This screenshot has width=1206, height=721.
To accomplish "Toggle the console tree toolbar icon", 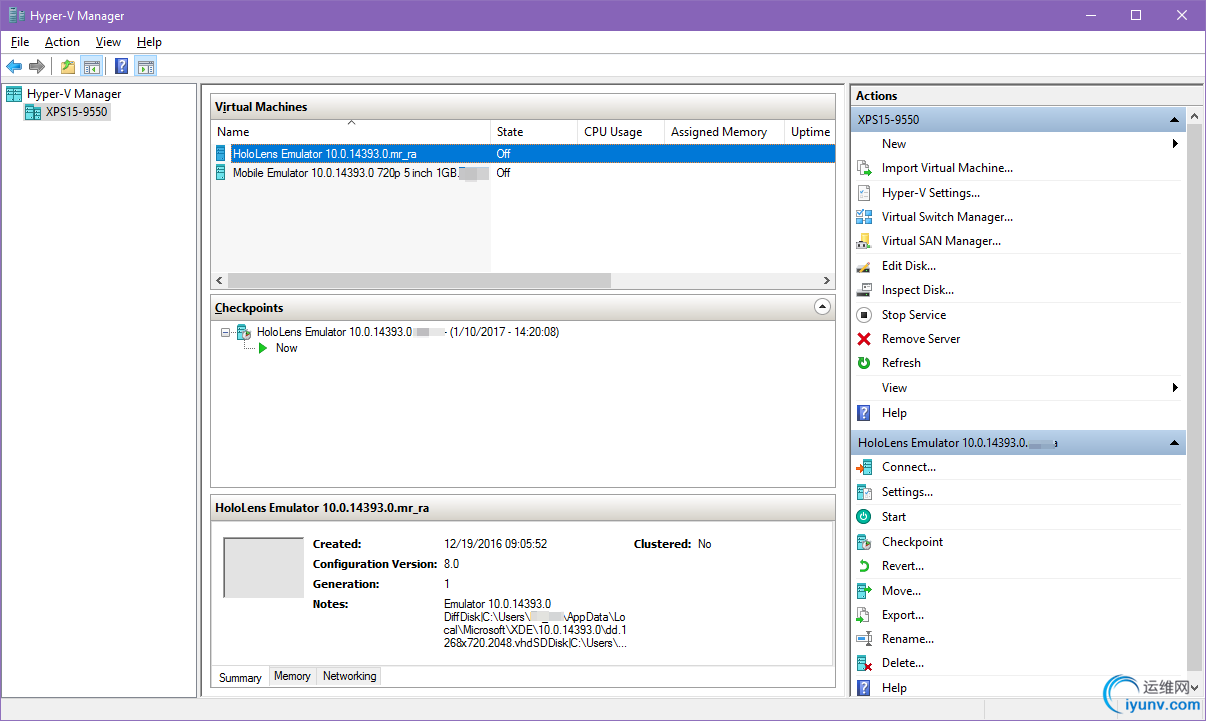I will tap(91, 67).
